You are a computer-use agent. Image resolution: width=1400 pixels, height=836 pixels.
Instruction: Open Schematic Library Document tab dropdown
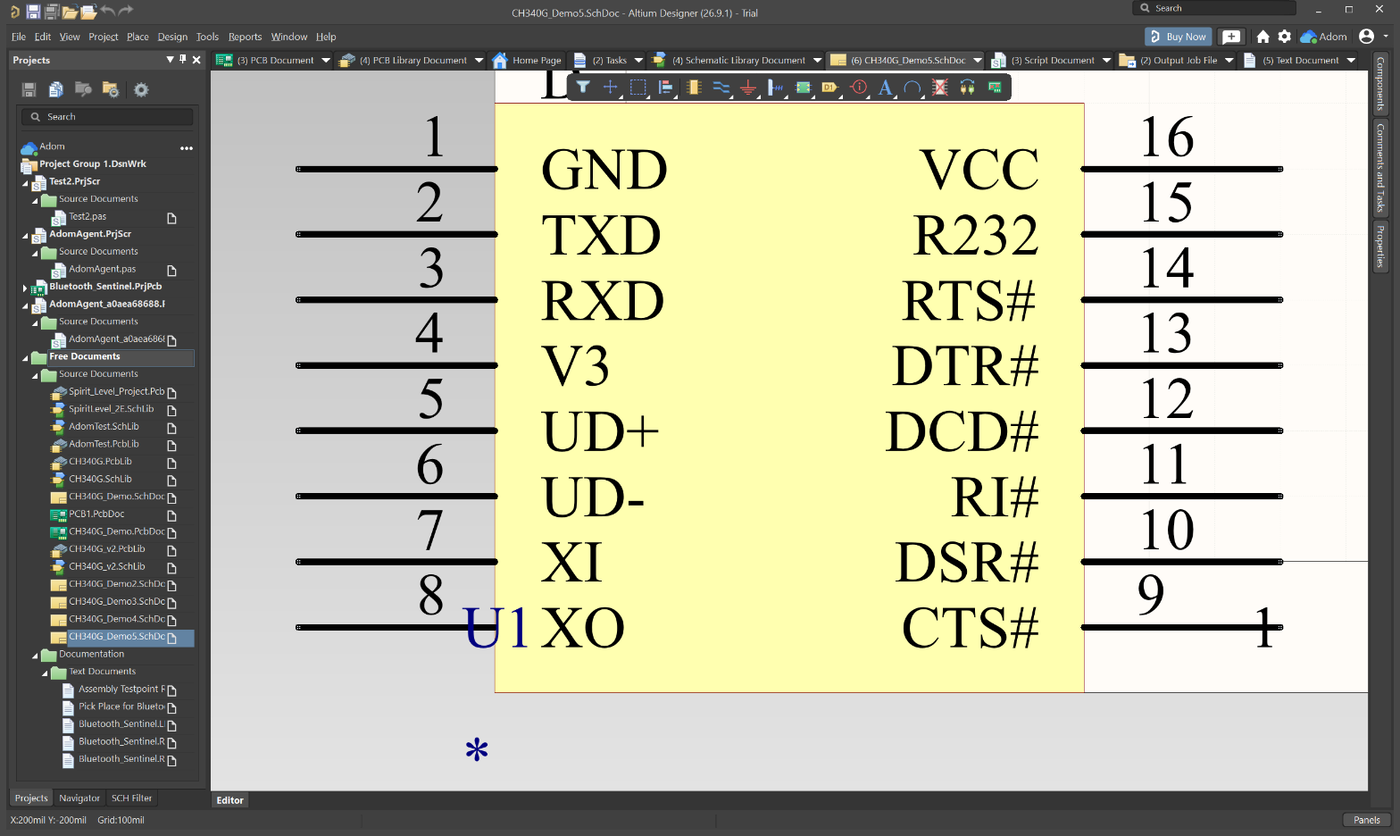pyautogui.click(x=816, y=60)
